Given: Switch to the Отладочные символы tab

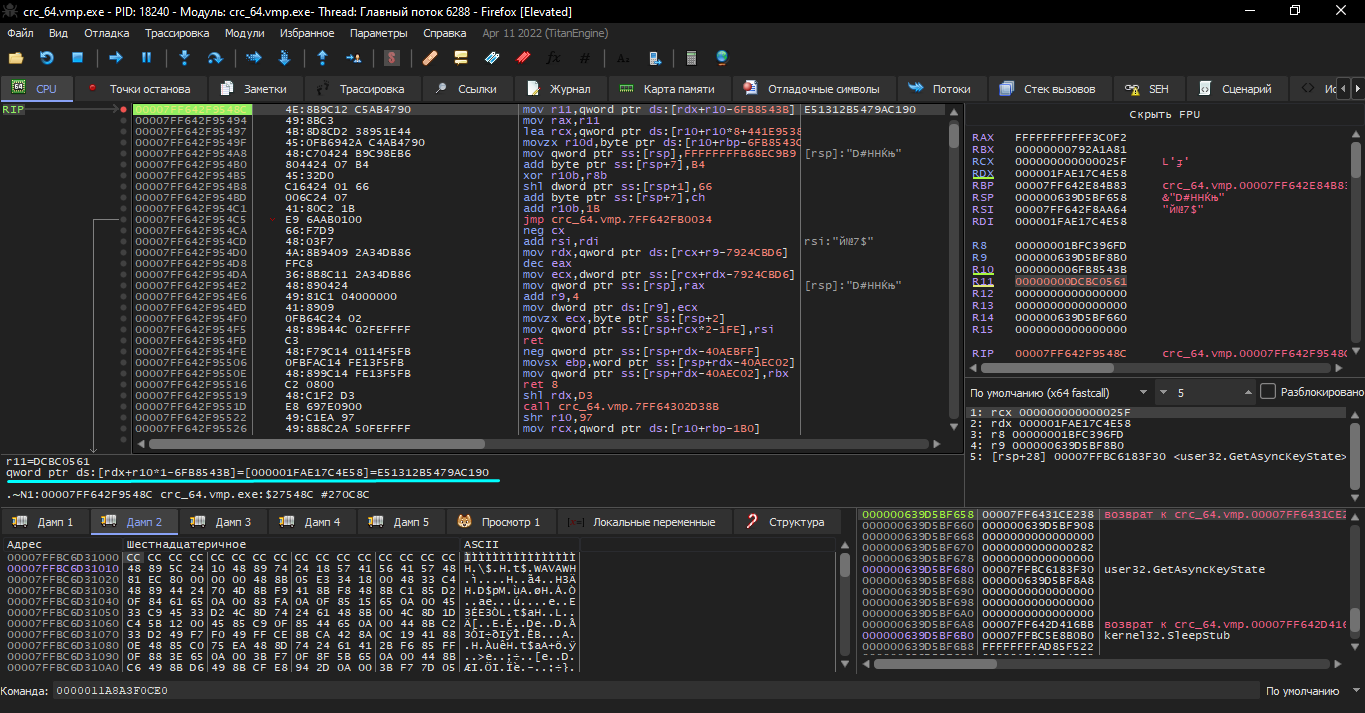Looking at the screenshot, I should [814, 89].
